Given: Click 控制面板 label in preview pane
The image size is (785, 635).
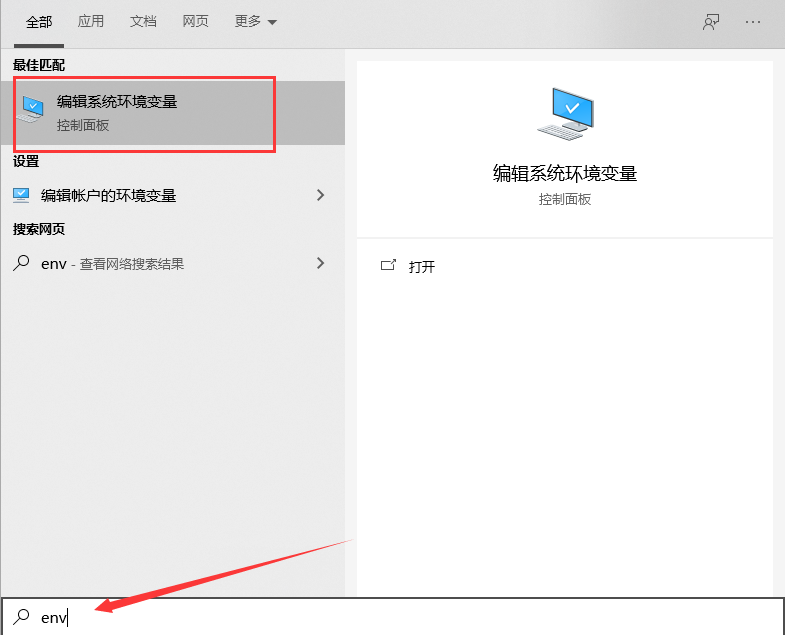Looking at the screenshot, I should click(565, 199).
